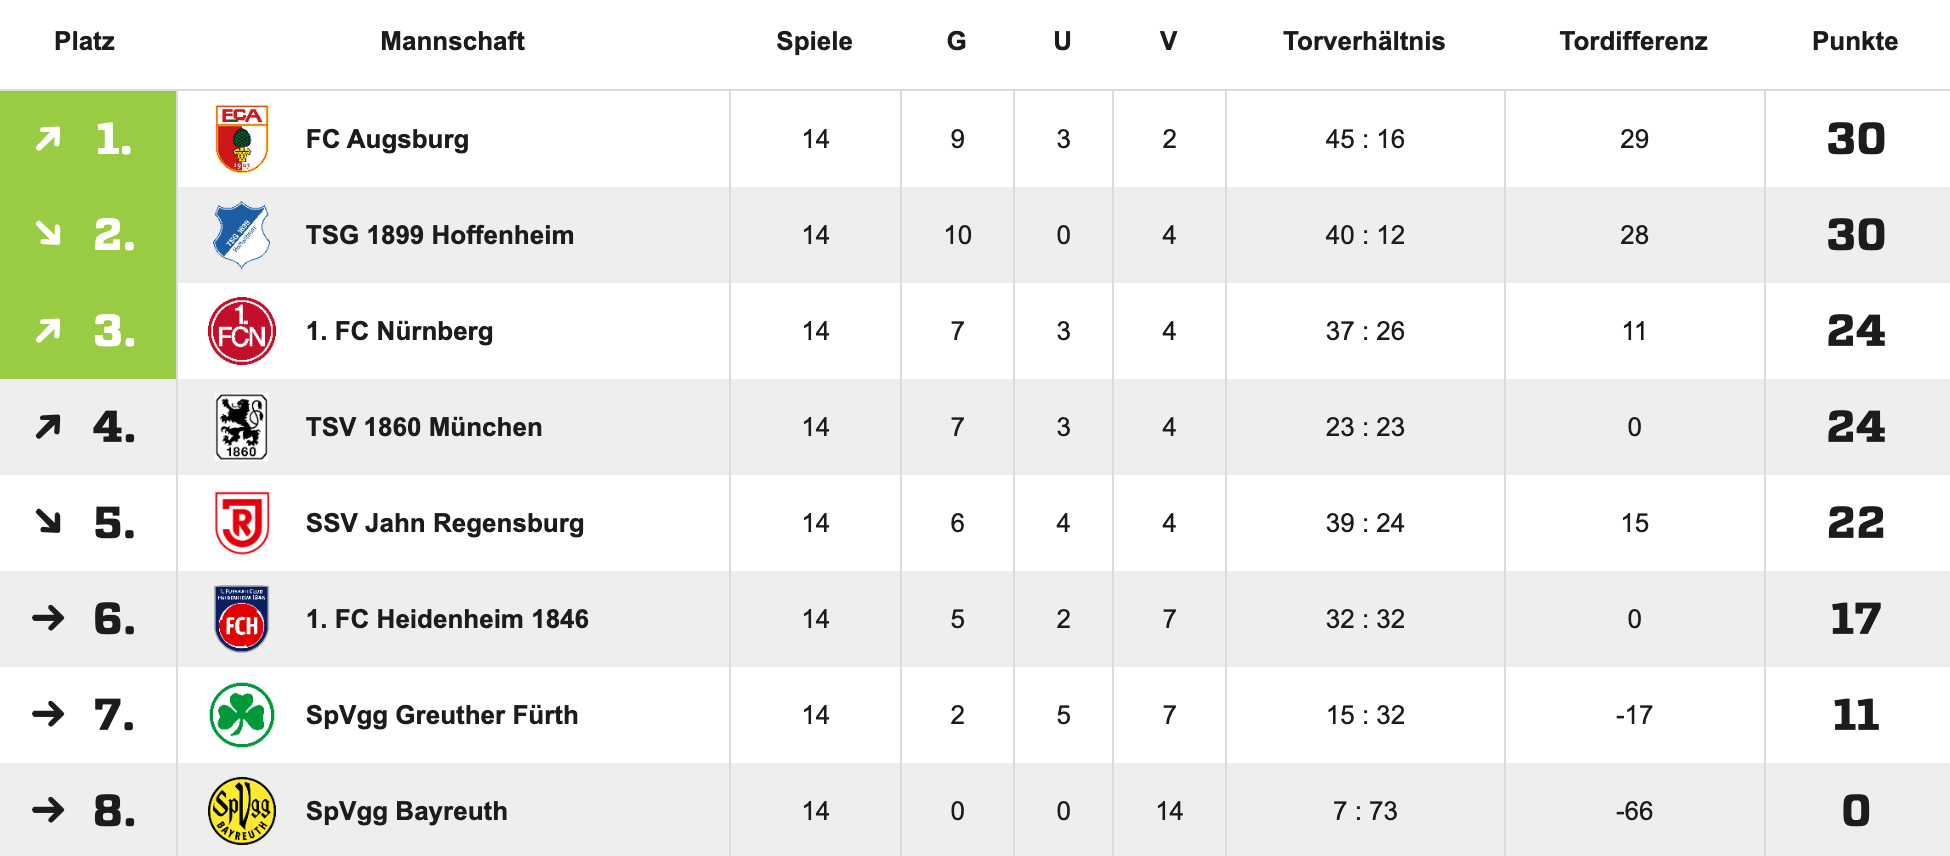This screenshot has width=1950, height=856.
Task: Click the FC Augsburg club crest
Action: pyautogui.click(x=242, y=139)
